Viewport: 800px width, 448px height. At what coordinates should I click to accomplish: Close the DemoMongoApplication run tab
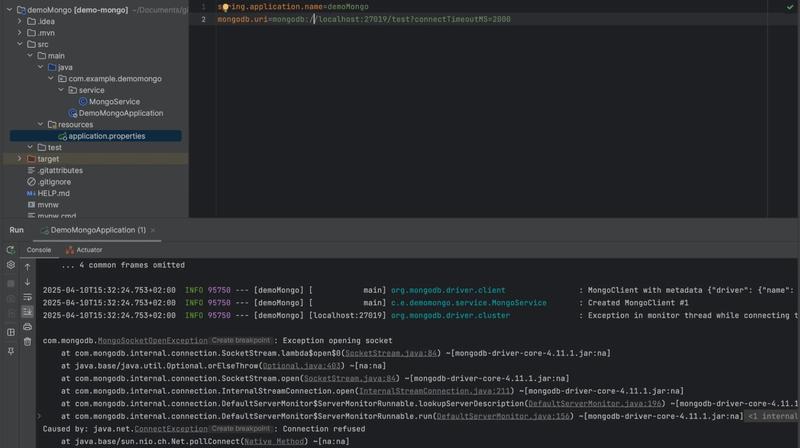(x=154, y=230)
